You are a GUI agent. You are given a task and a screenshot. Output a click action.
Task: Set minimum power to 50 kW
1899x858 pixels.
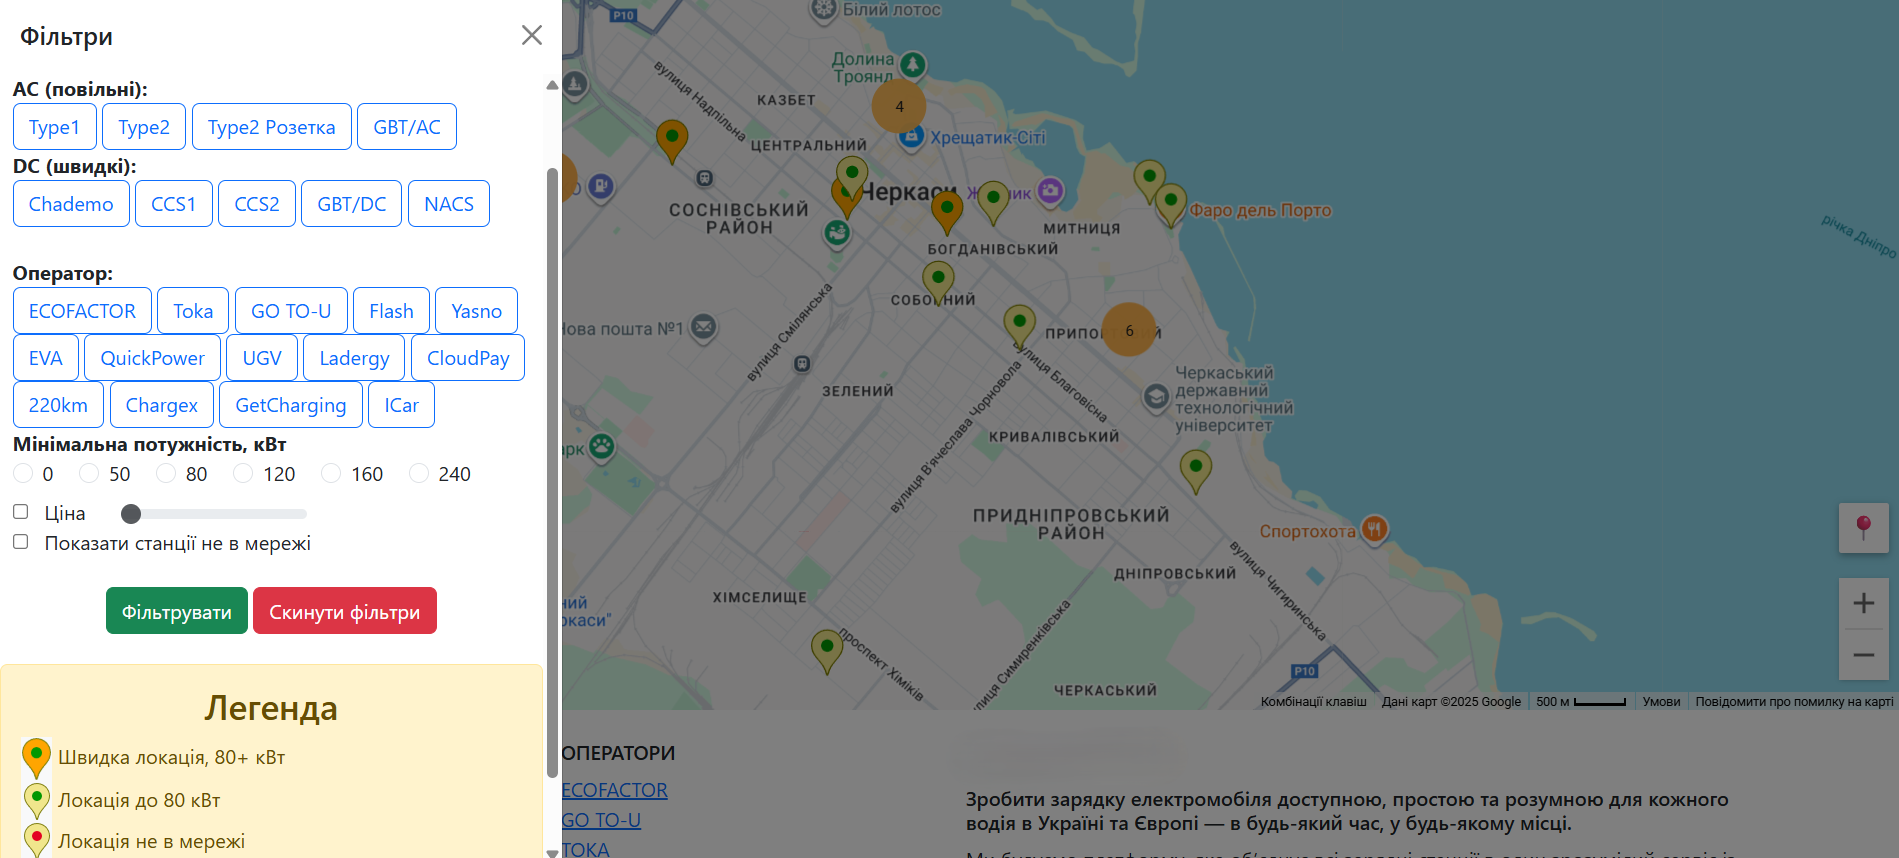coord(89,473)
